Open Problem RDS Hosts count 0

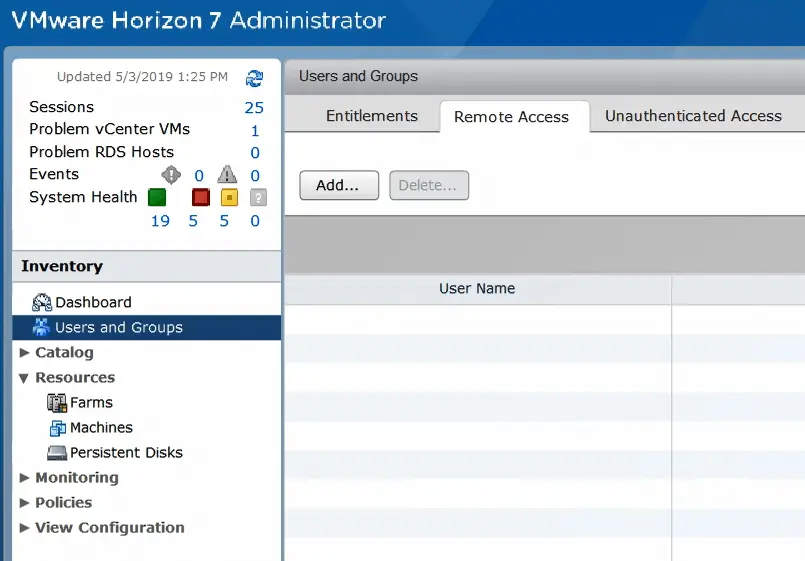[x=255, y=153]
